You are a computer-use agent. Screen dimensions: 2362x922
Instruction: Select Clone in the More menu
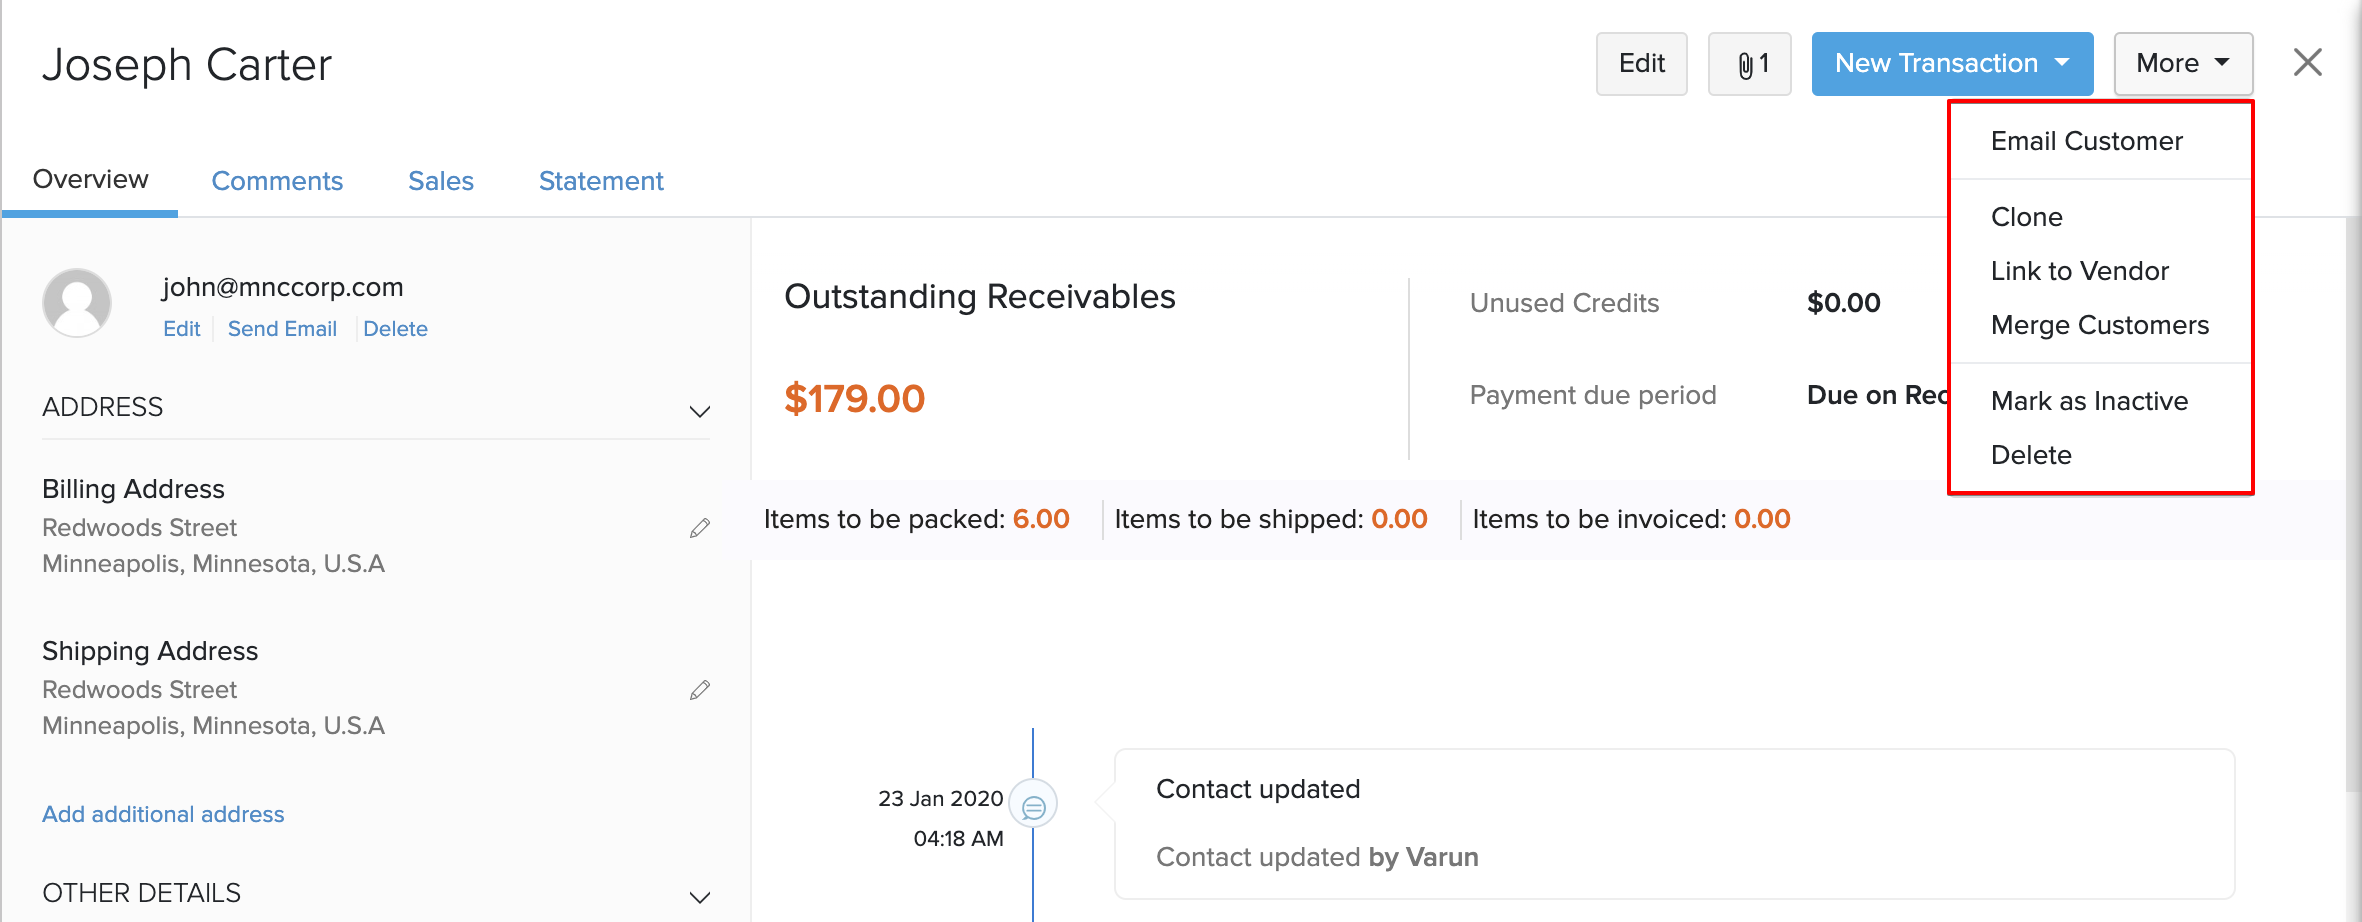(2026, 217)
